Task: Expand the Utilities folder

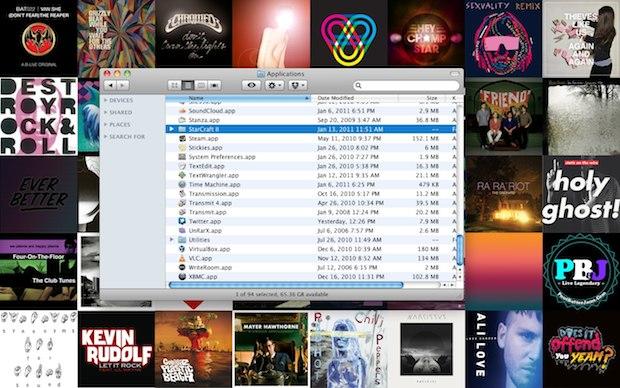Action: pyautogui.click(x=171, y=240)
